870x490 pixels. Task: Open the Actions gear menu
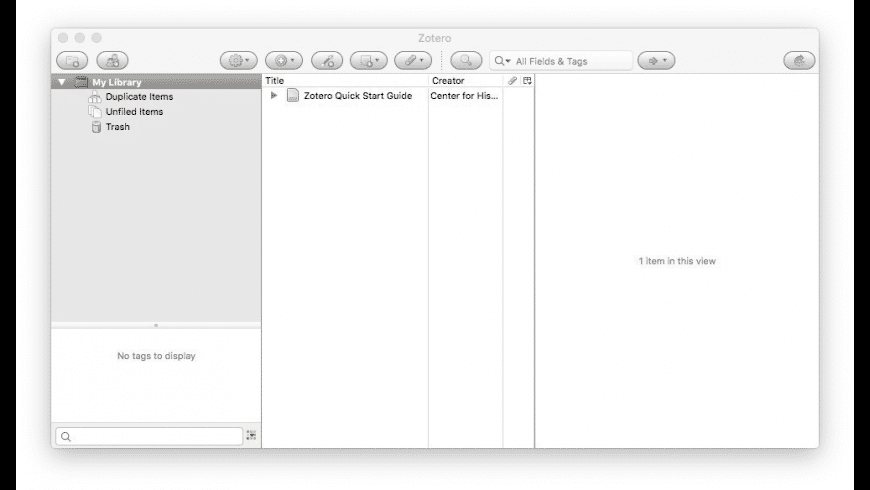(x=239, y=60)
